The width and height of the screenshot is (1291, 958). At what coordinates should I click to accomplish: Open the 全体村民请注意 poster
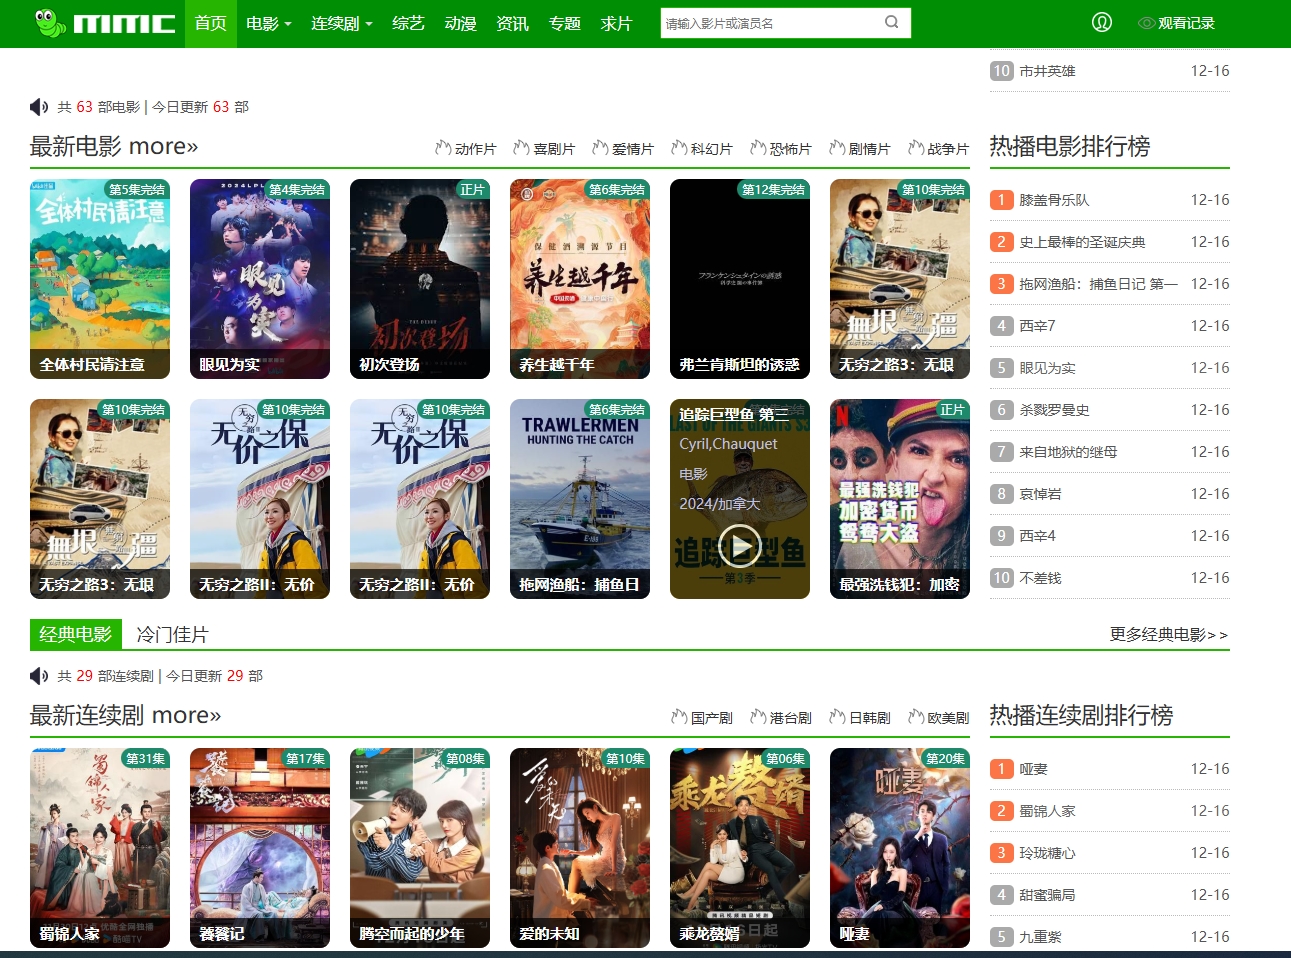(x=100, y=279)
